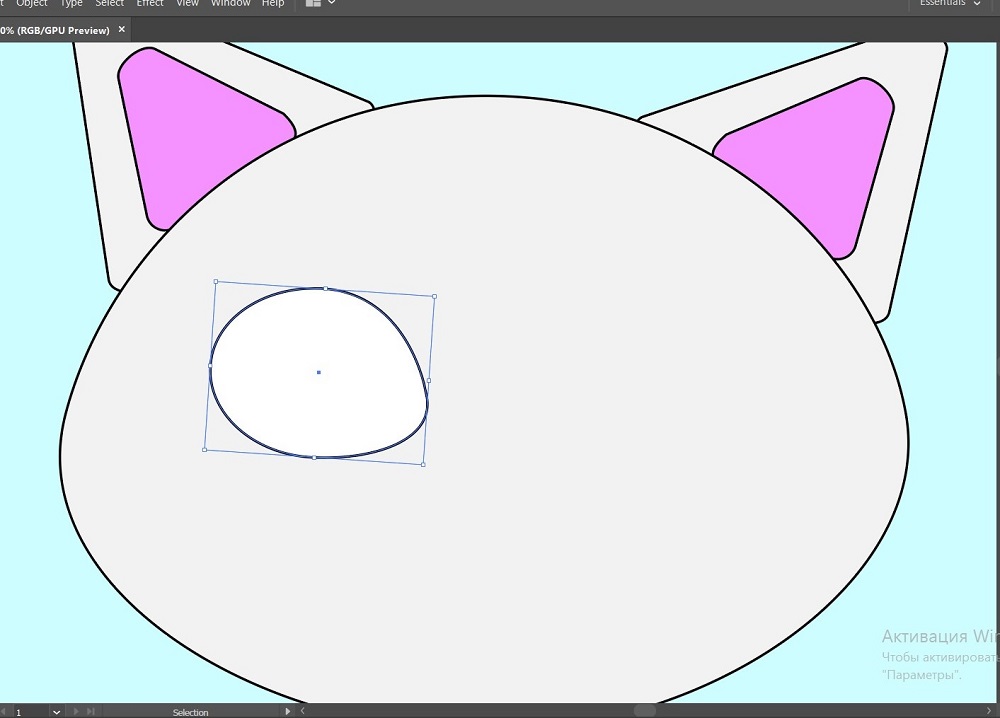
Task: Open the Window menu
Action: pyautogui.click(x=230, y=4)
